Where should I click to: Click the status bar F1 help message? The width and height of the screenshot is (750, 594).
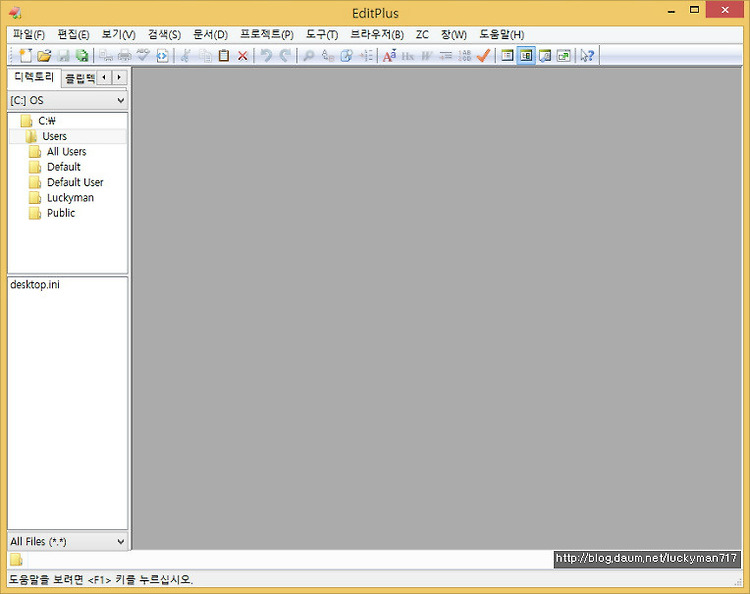click(100, 580)
